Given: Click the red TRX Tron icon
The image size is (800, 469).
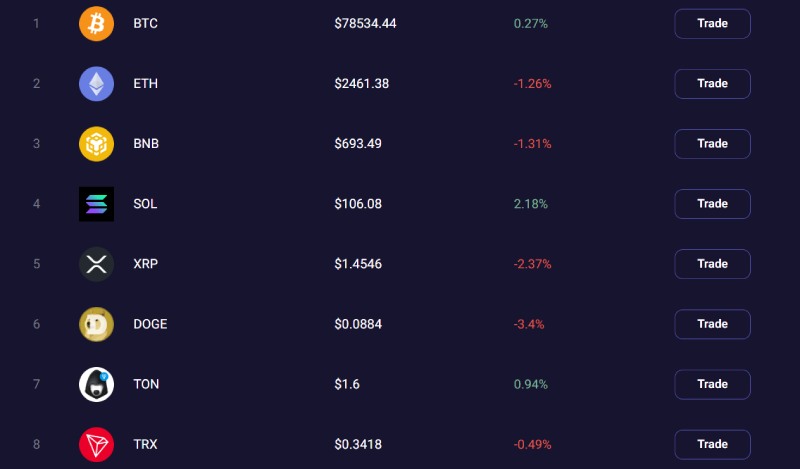Looking at the screenshot, I should click(96, 445).
